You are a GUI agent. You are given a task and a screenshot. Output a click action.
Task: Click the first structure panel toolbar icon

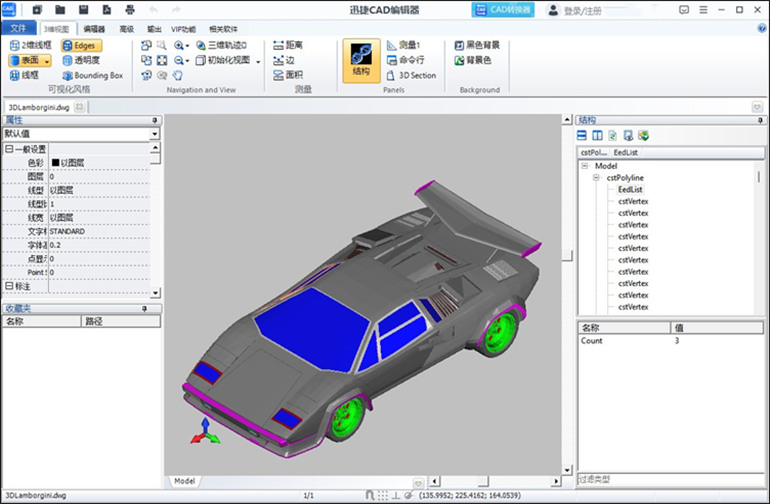582,136
